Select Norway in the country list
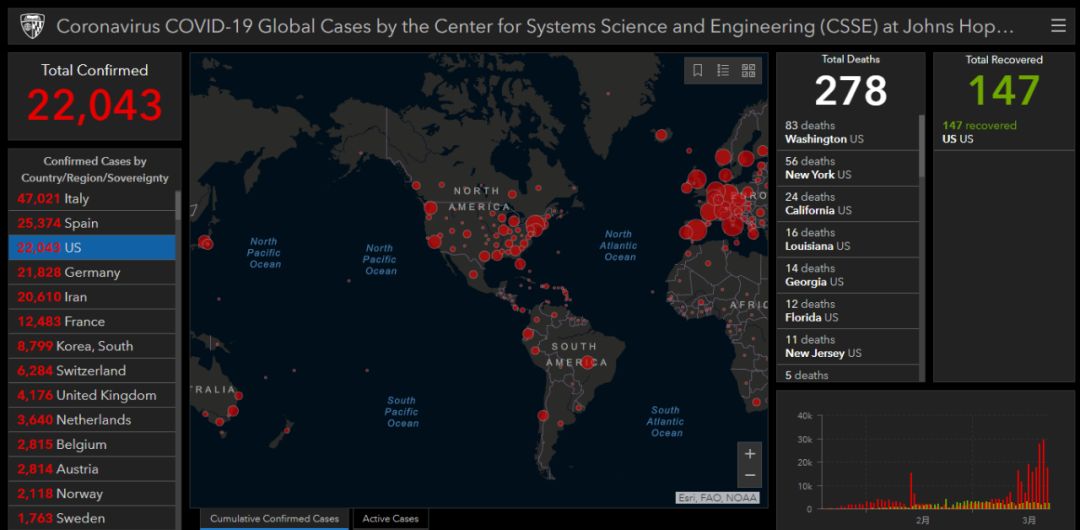The height and width of the screenshot is (530, 1080). pos(92,493)
